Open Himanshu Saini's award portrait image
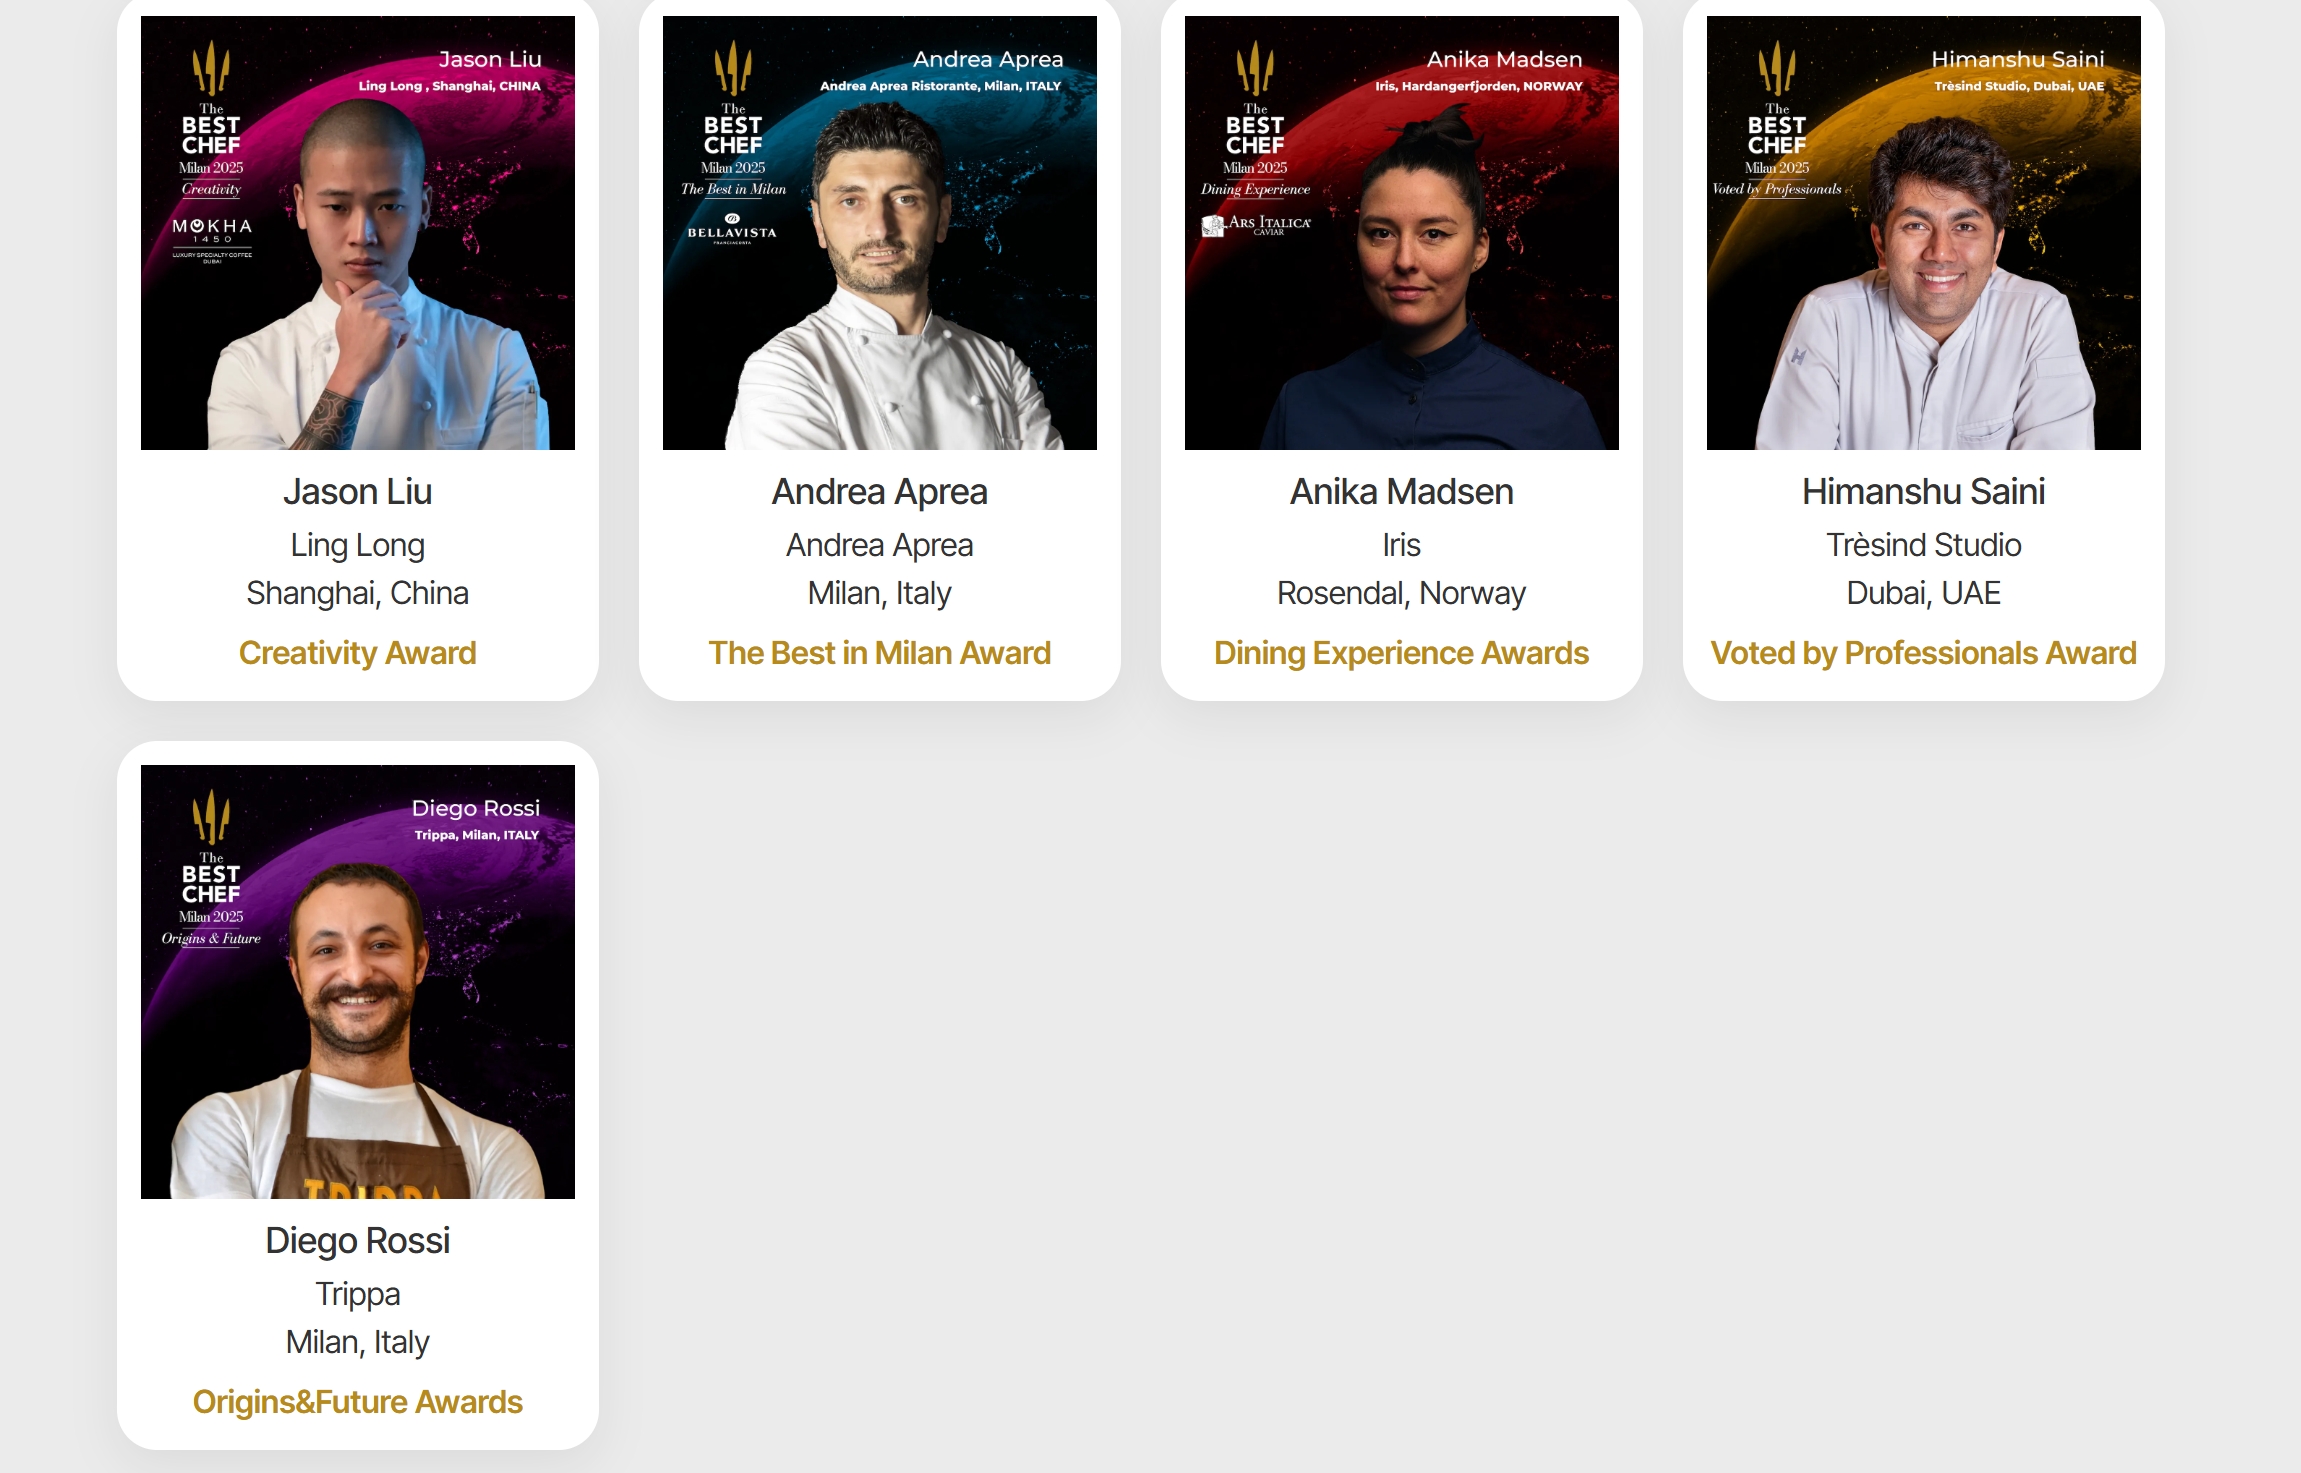2301x1473 pixels. [1924, 233]
